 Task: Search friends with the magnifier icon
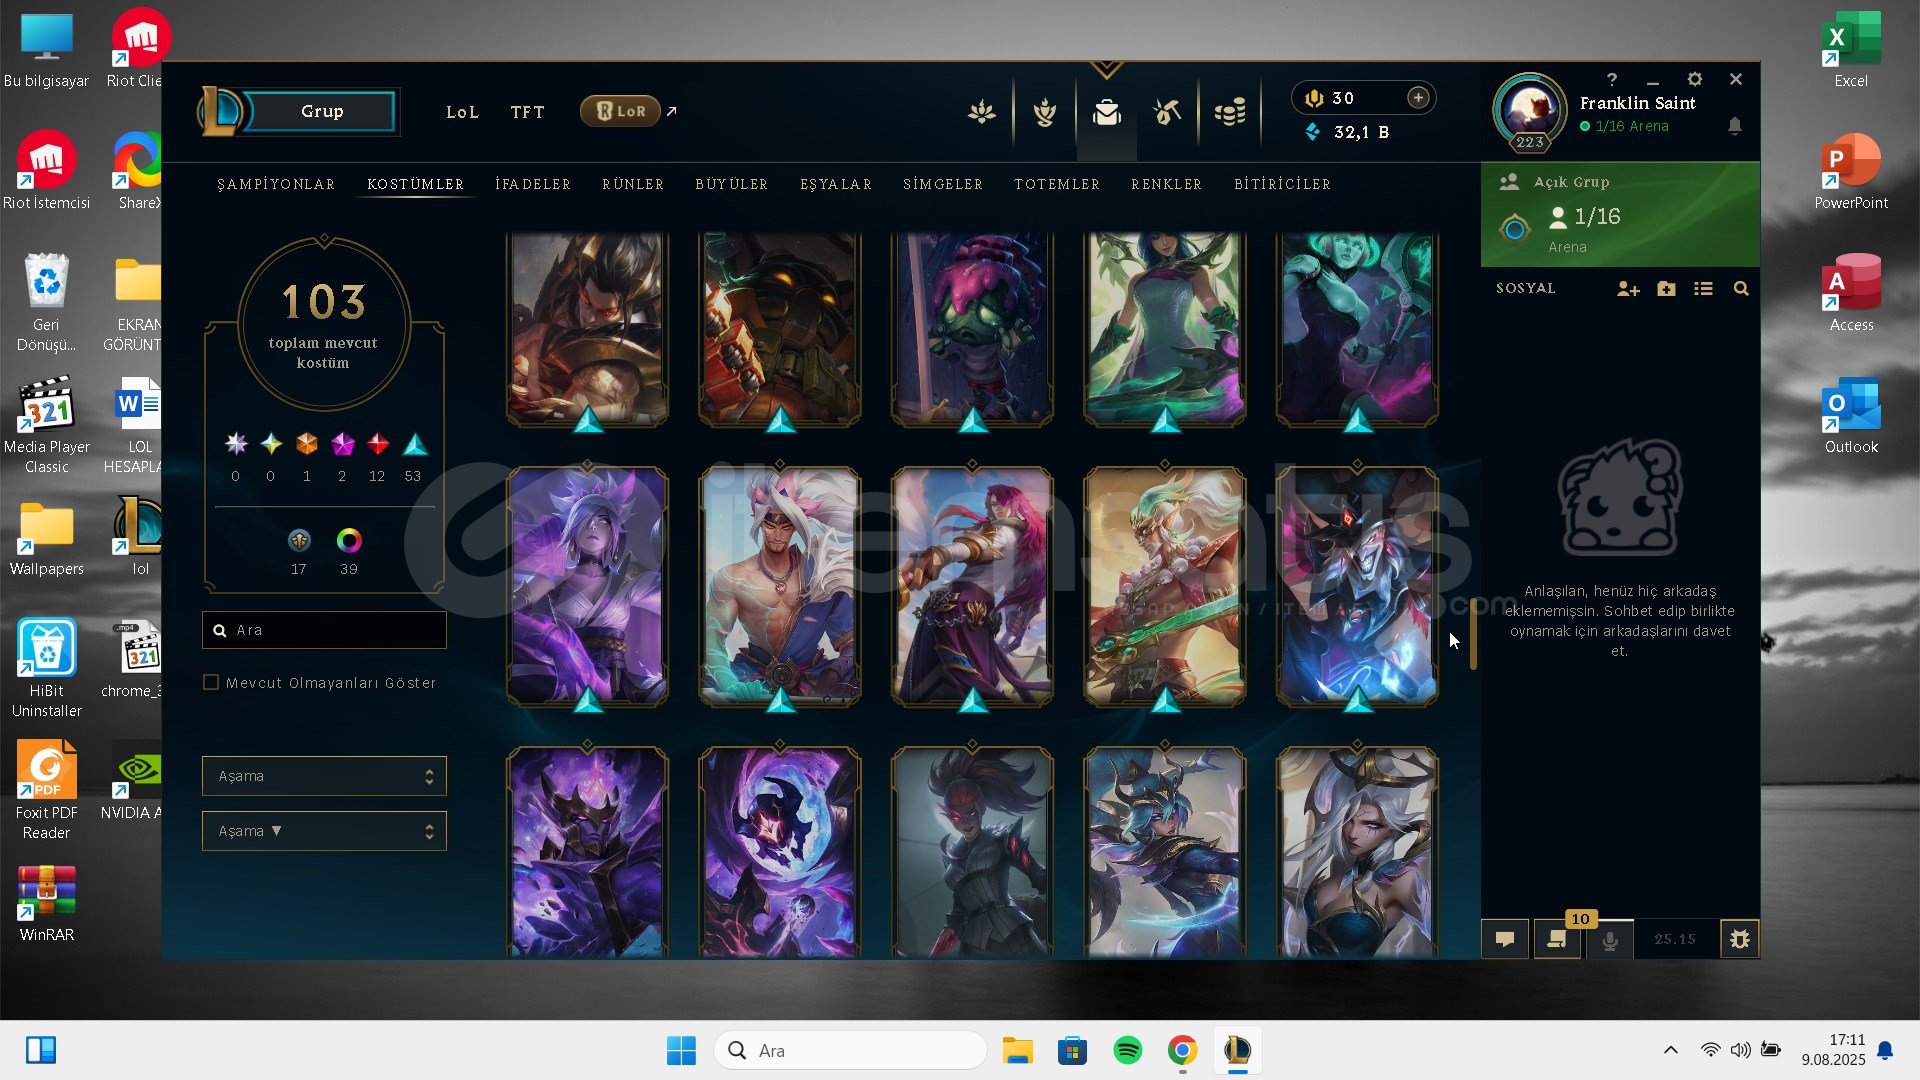point(1741,289)
